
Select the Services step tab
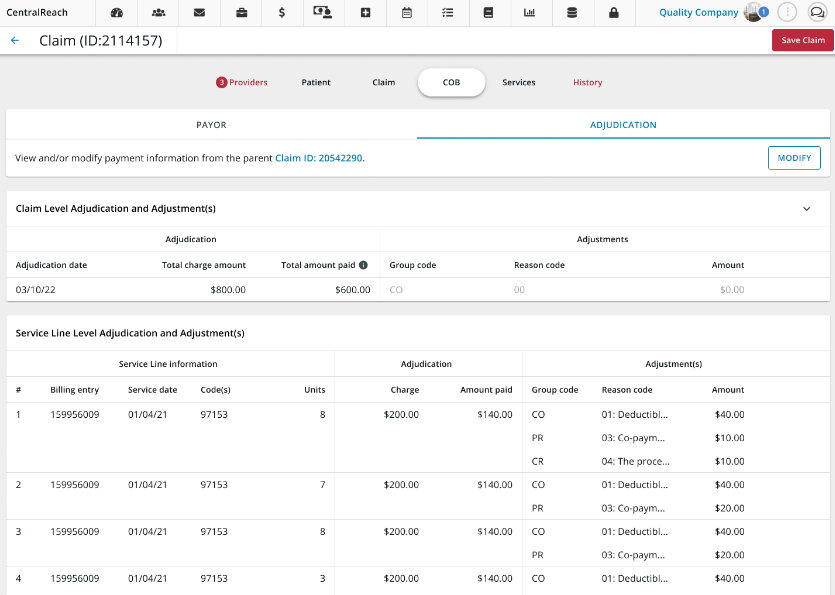click(x=518, y=82)
